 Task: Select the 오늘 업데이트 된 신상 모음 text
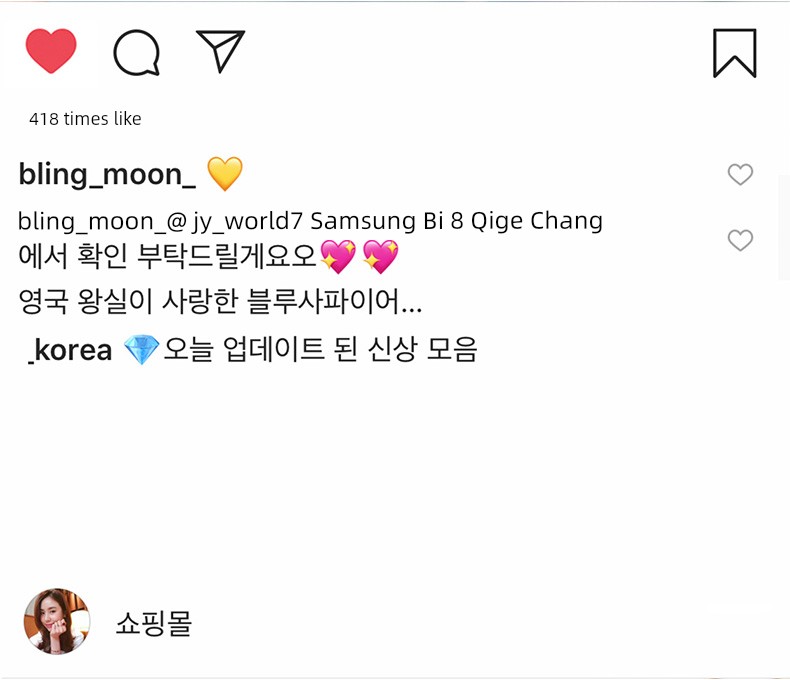point(320,351)
